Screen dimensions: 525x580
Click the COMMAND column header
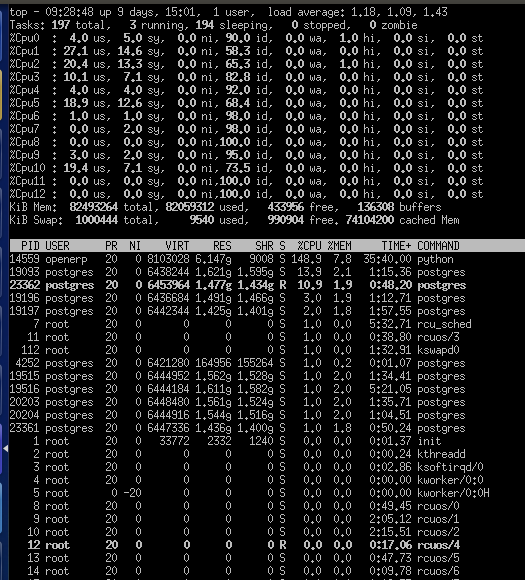pos(438,246)
